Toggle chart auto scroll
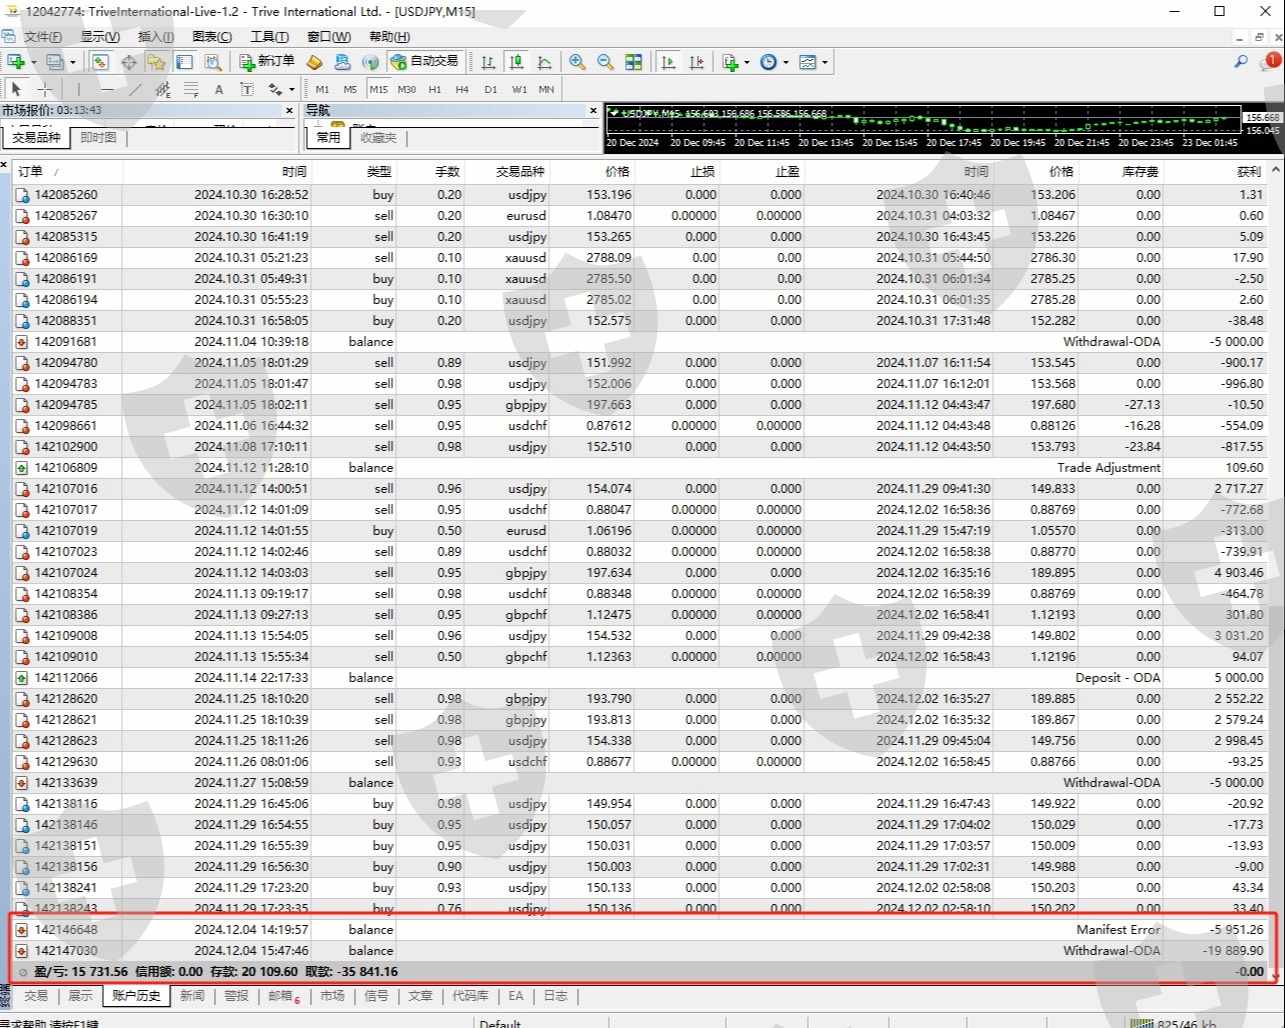Screen dimensions: 1285x1028 (x=669, y=62)
